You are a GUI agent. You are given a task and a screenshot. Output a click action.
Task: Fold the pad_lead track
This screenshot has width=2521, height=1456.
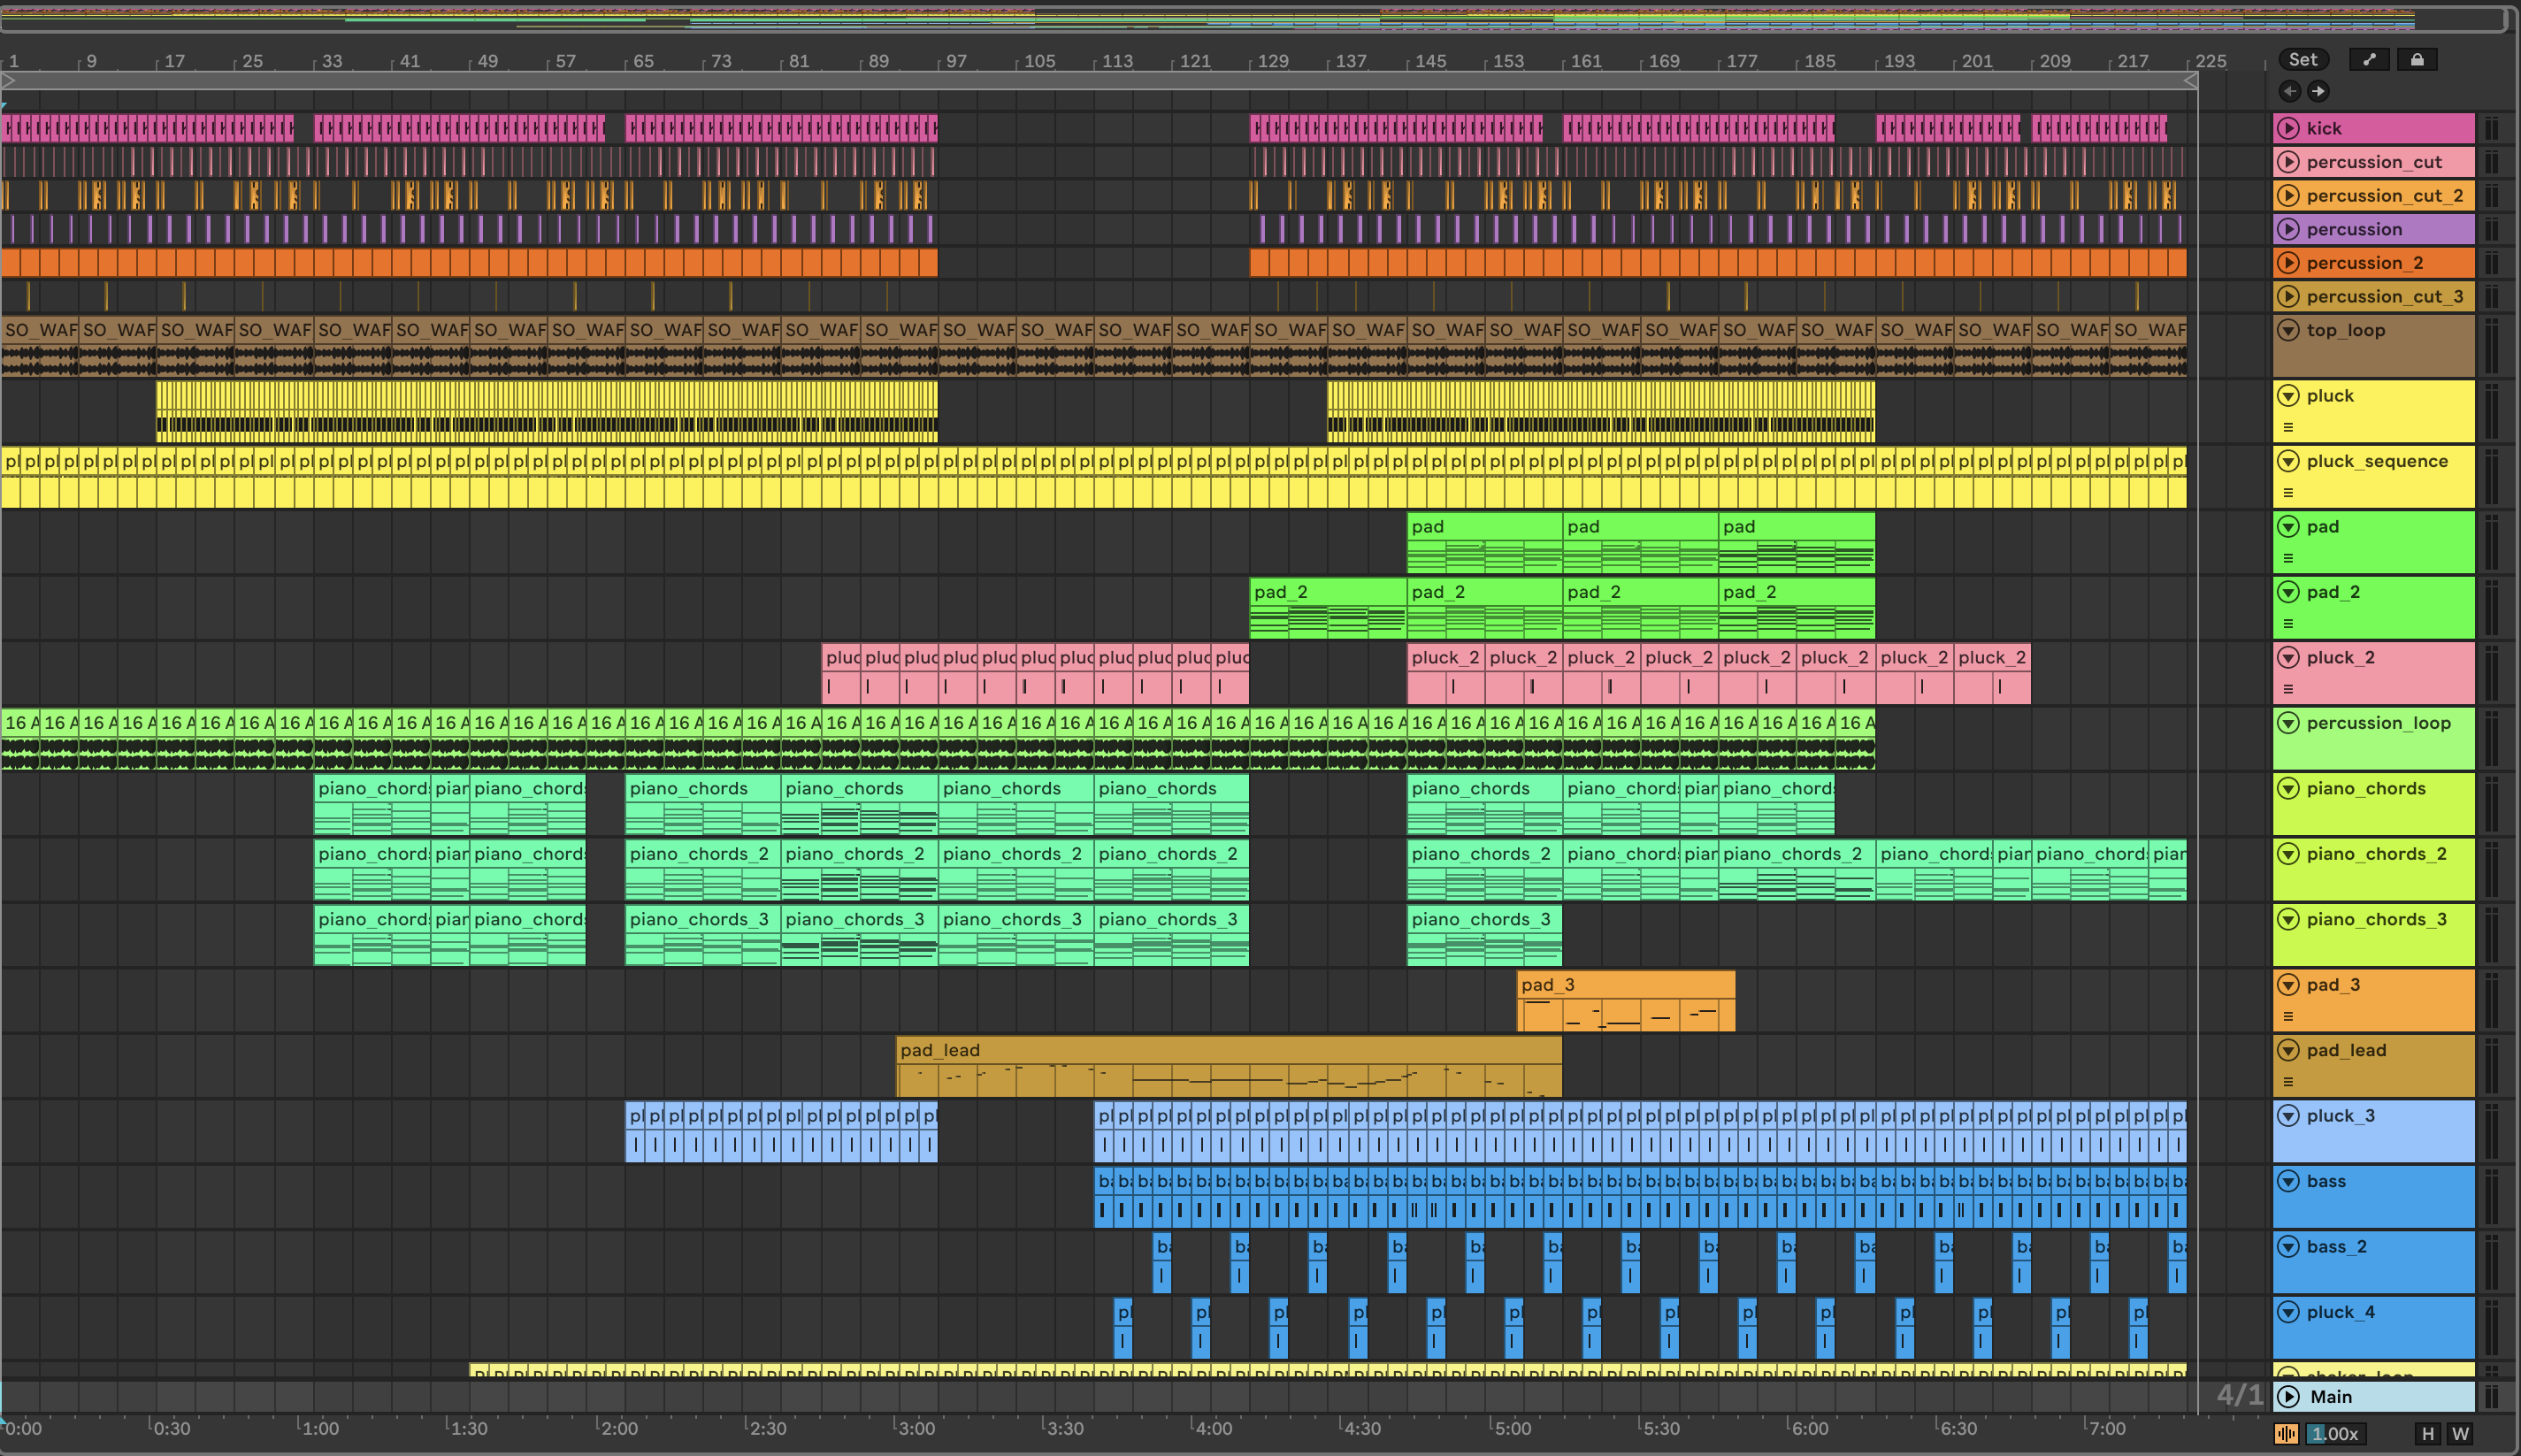(x=2288, y=1050)
